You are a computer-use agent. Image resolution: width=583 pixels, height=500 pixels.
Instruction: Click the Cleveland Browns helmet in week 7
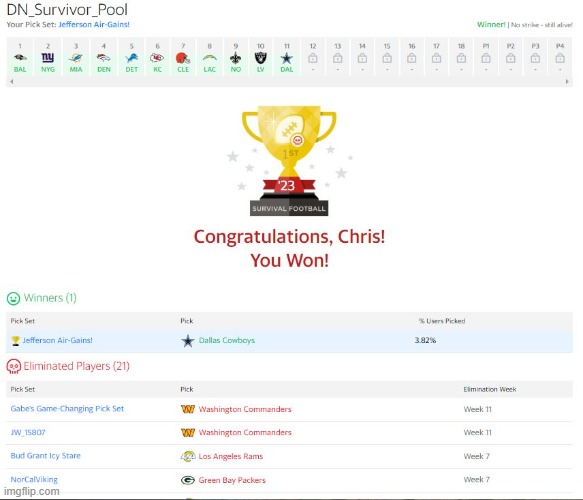coord(183,58)
